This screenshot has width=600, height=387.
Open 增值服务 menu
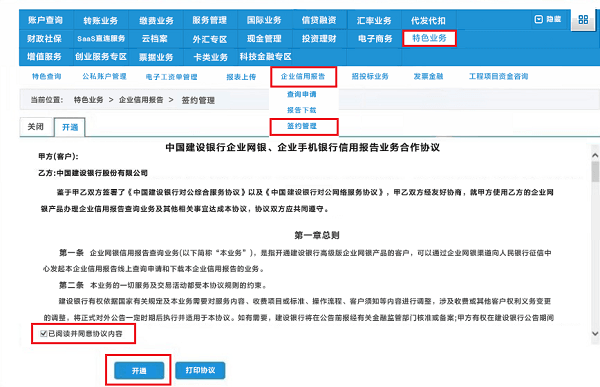(x=44, y=57)
